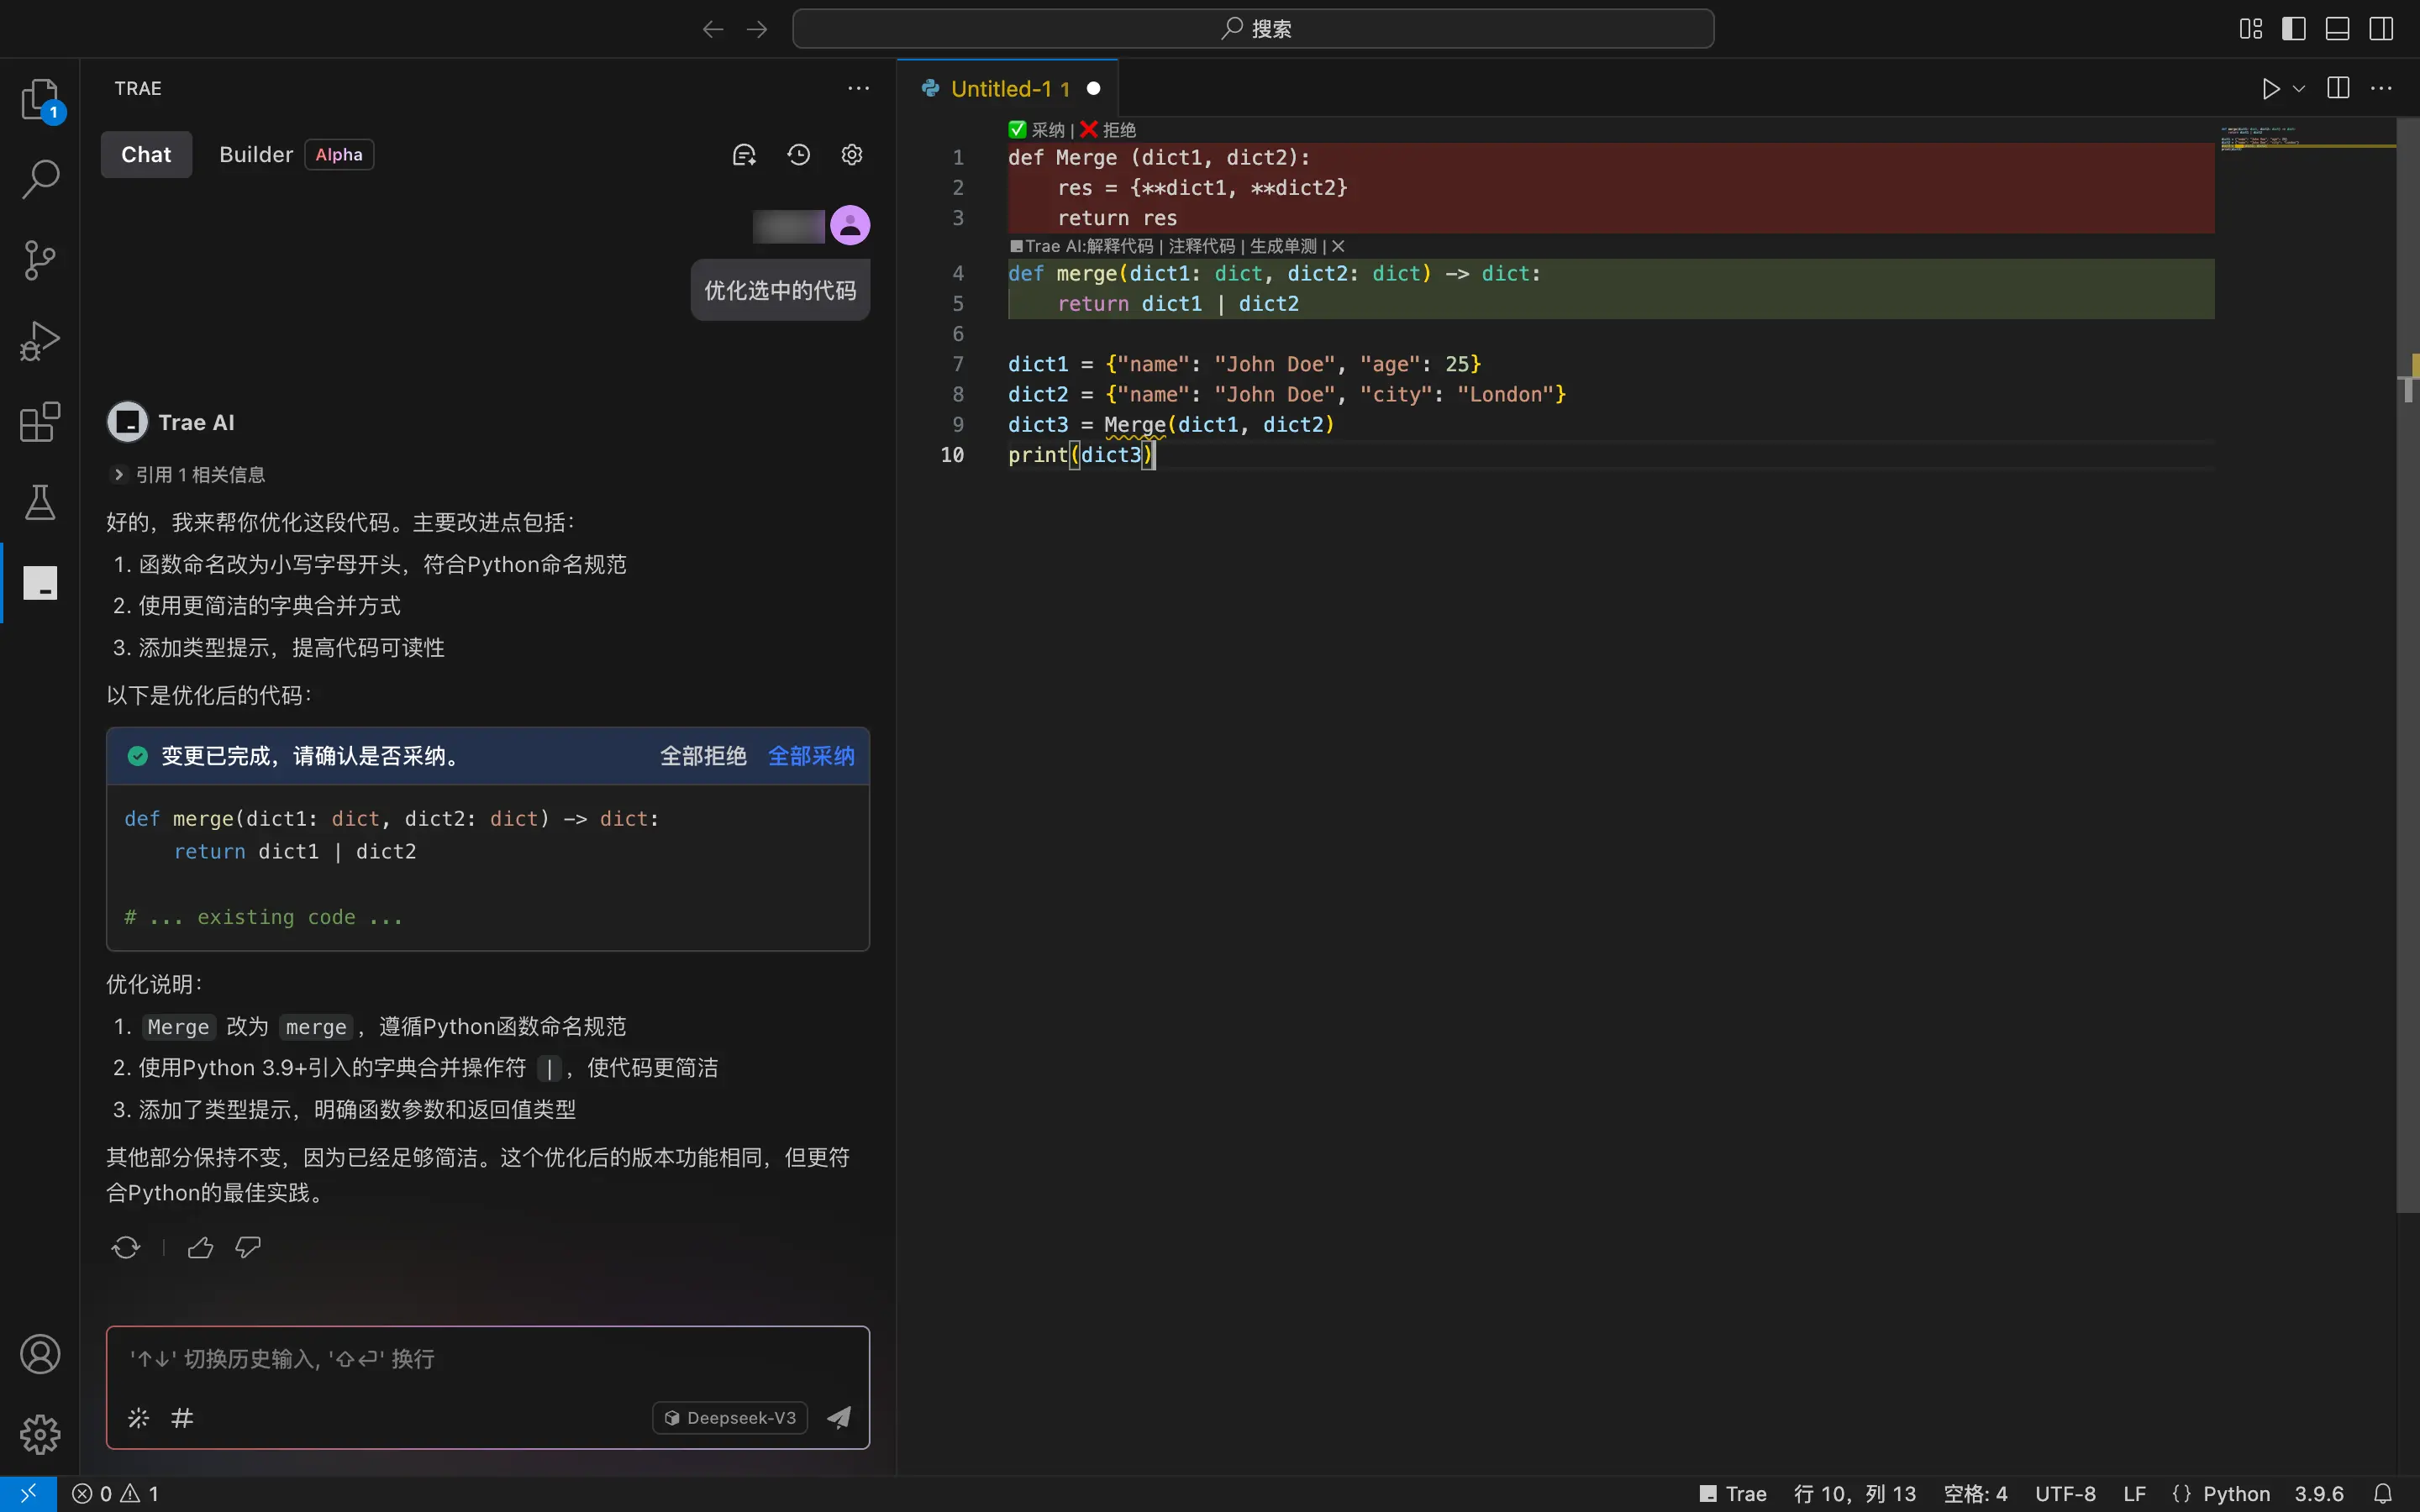Toggle the primary sidebar visibility

click(2293, 29)
